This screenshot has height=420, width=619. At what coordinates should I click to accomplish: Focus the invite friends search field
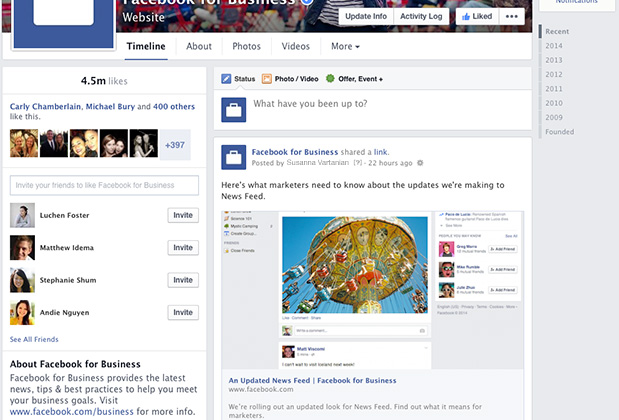pyautogui.click(x=104, y=185)
